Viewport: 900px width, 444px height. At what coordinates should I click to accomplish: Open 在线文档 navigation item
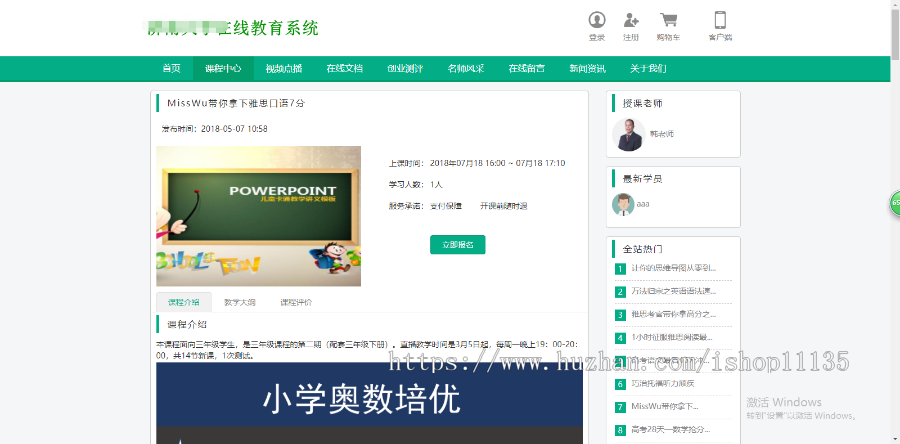(344, 68)
